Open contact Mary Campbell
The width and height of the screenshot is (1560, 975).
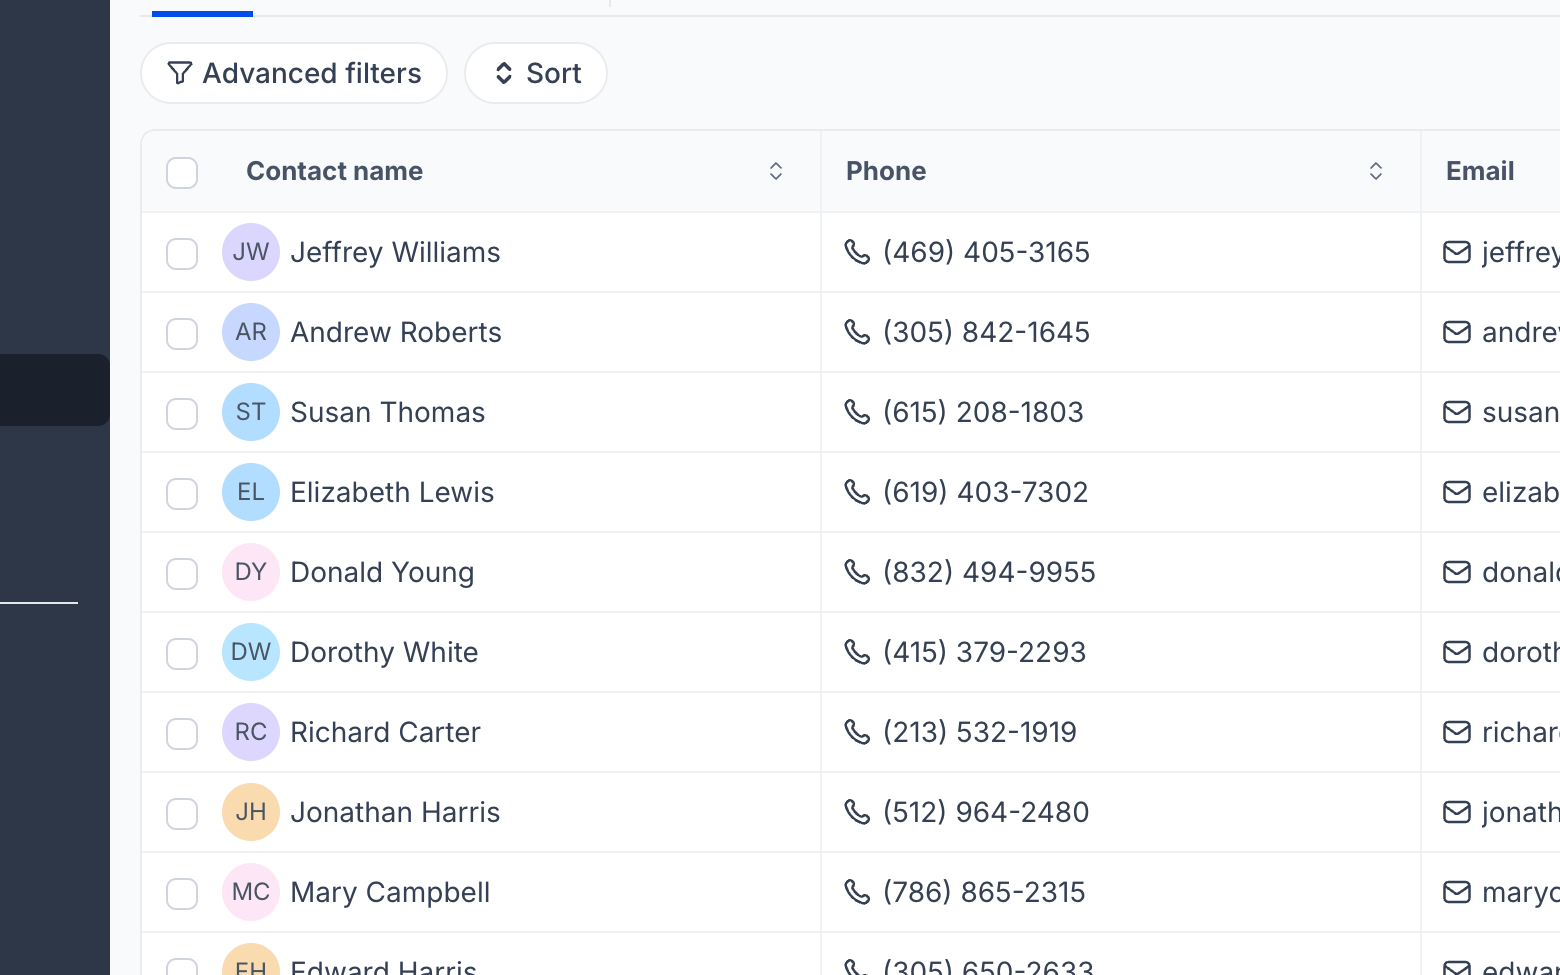coord(390,893)
